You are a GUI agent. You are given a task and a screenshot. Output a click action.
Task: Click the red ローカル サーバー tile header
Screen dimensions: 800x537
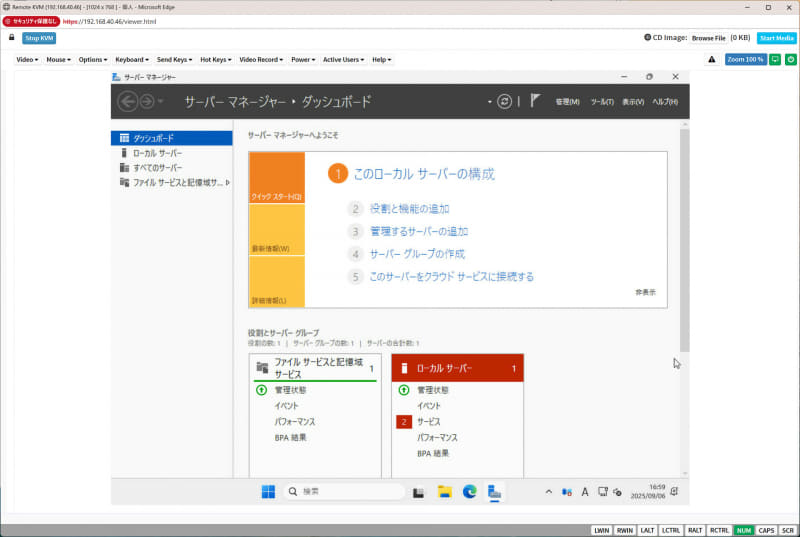coord(458,368)
